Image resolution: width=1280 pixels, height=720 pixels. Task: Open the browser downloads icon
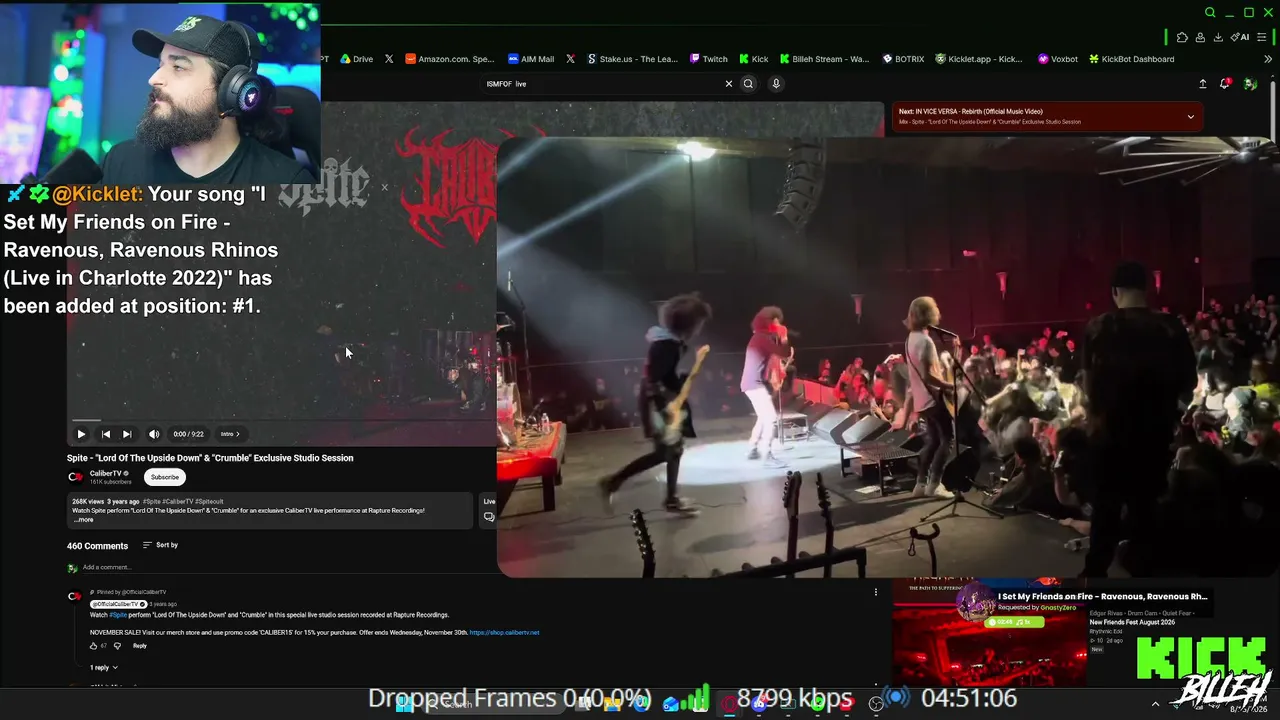coord(1218,37)
